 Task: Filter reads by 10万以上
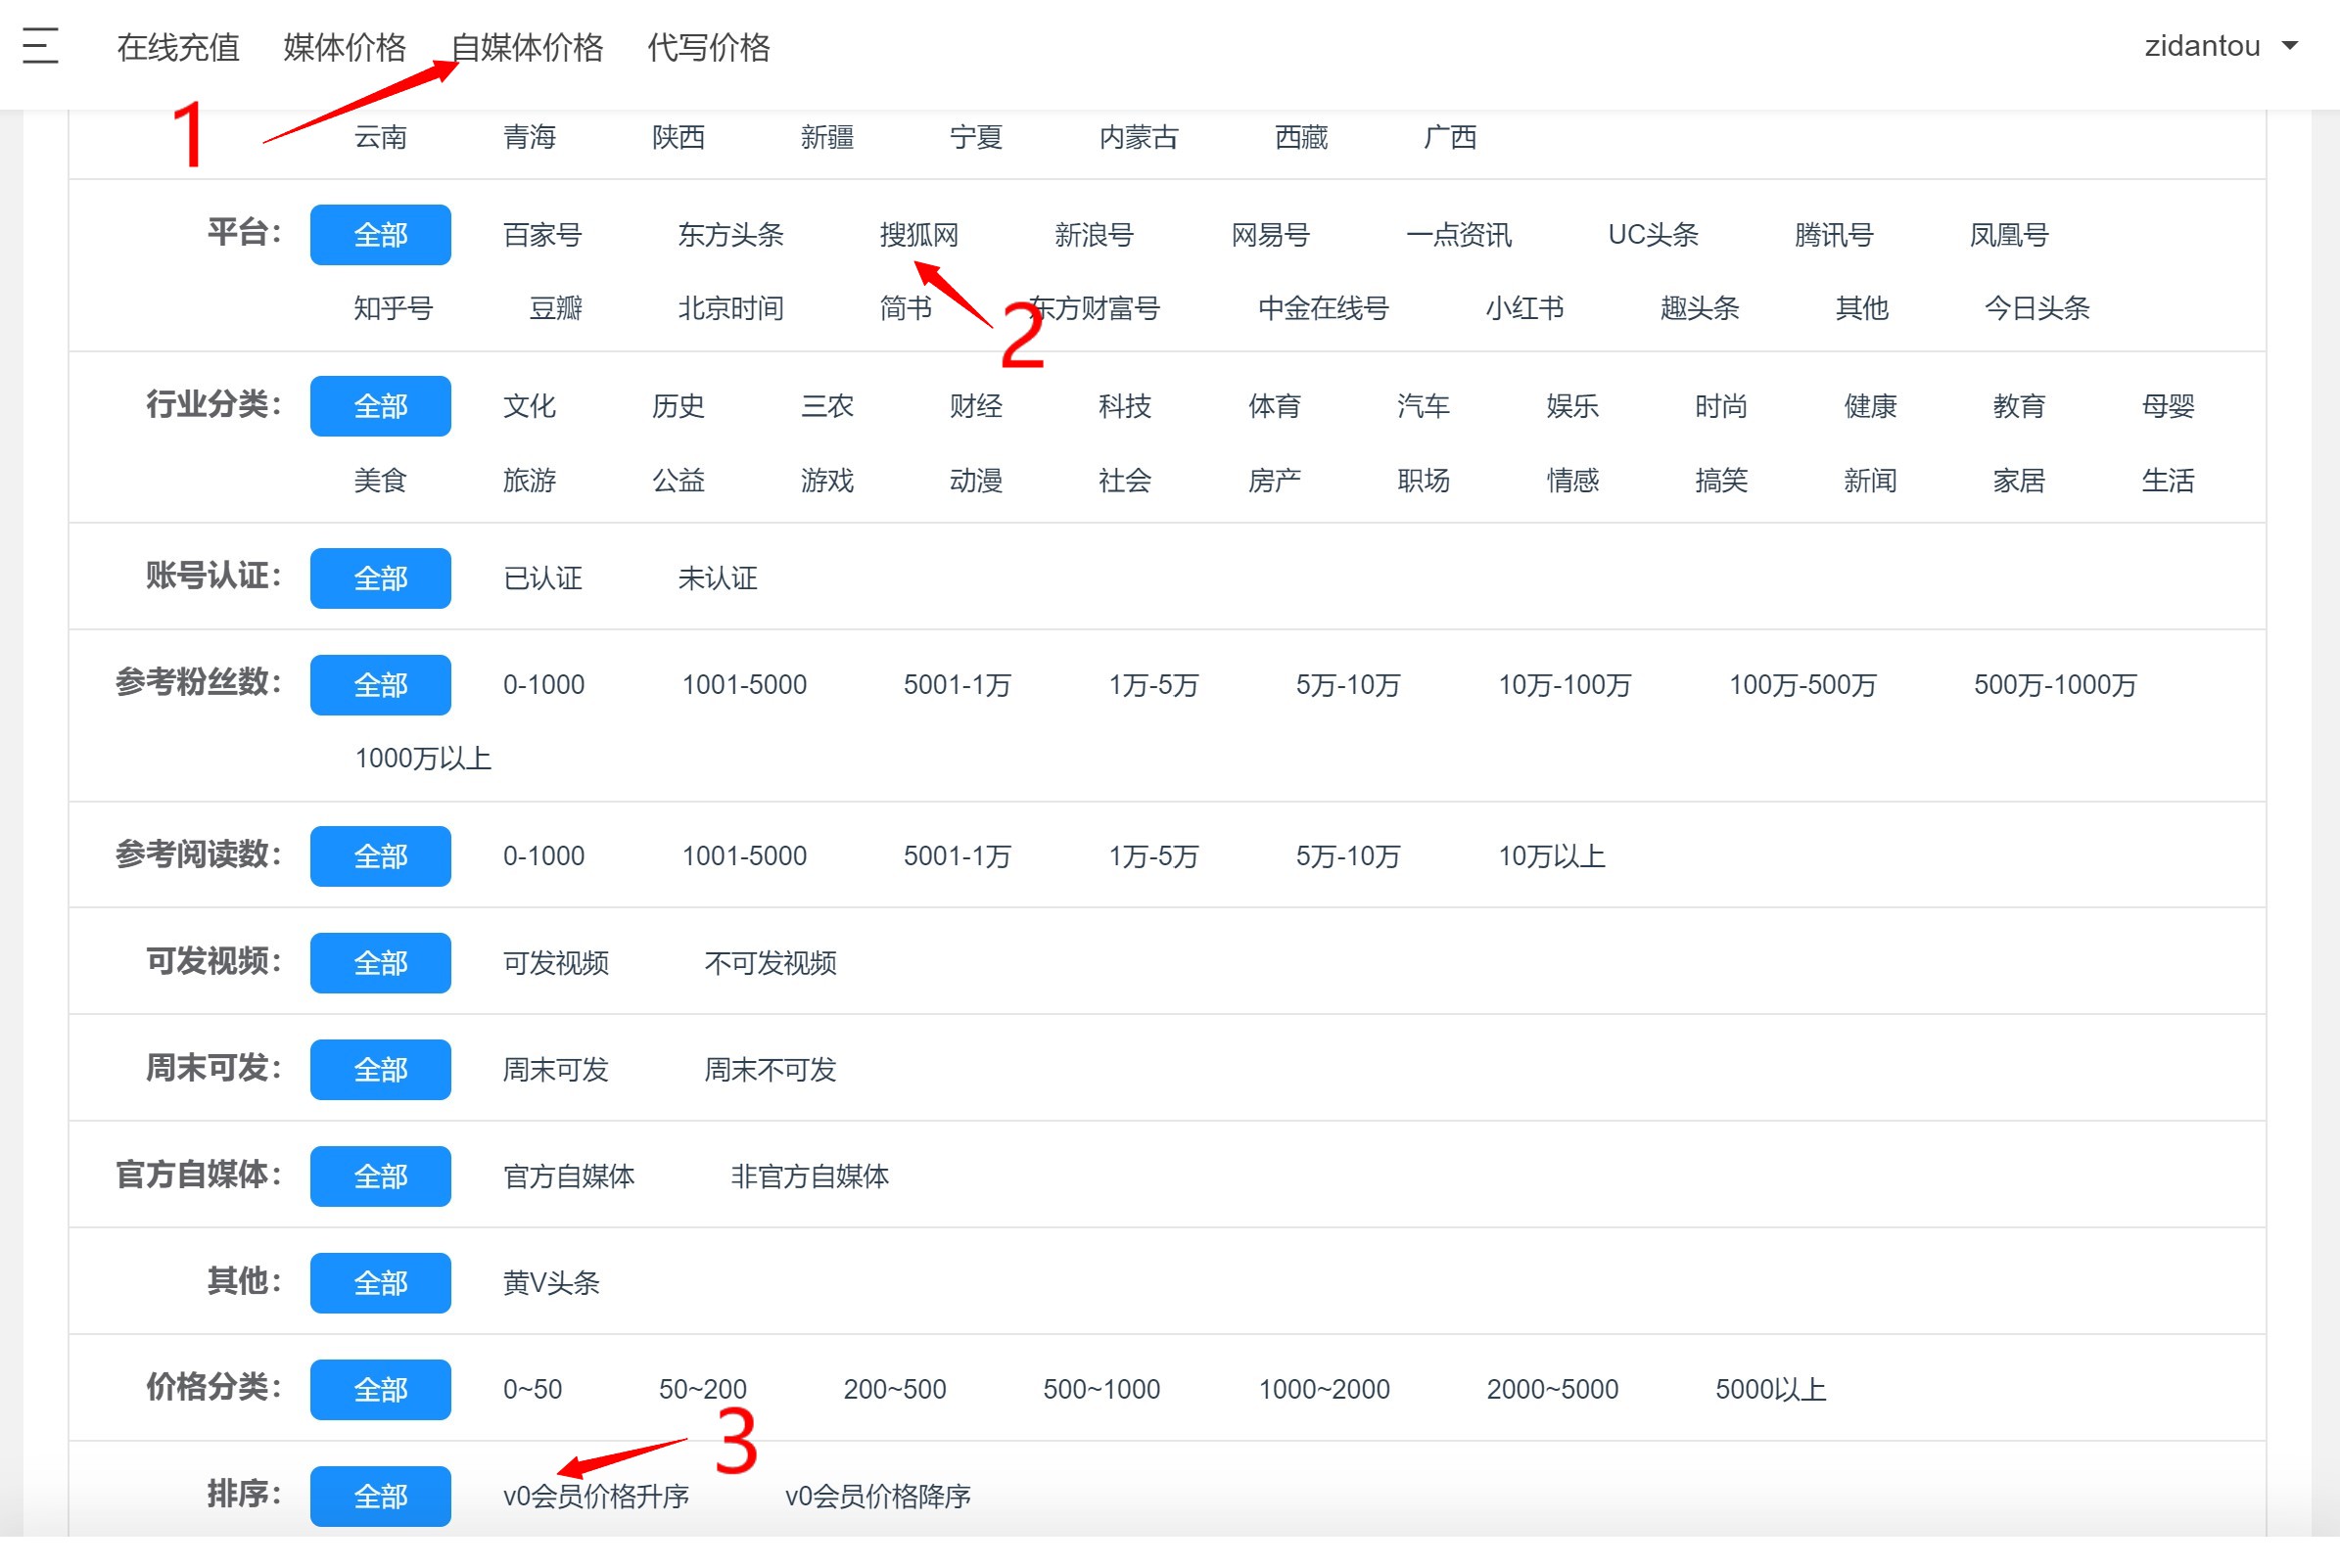pyautogui.click(x=1551, y=856)
